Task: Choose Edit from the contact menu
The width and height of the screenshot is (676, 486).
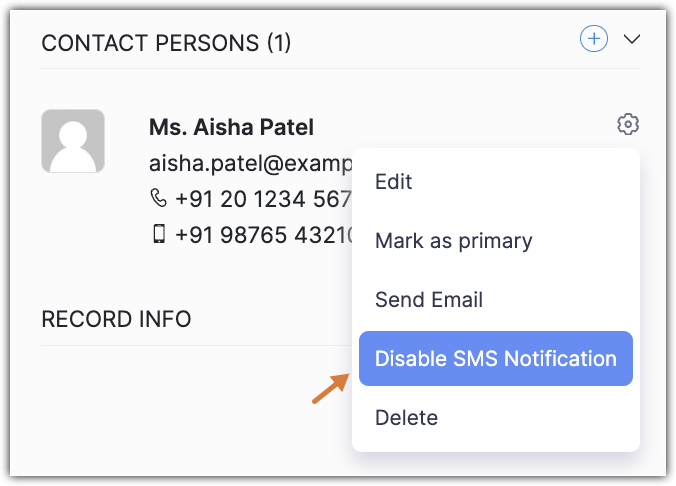Action: [x=393, y=182]
